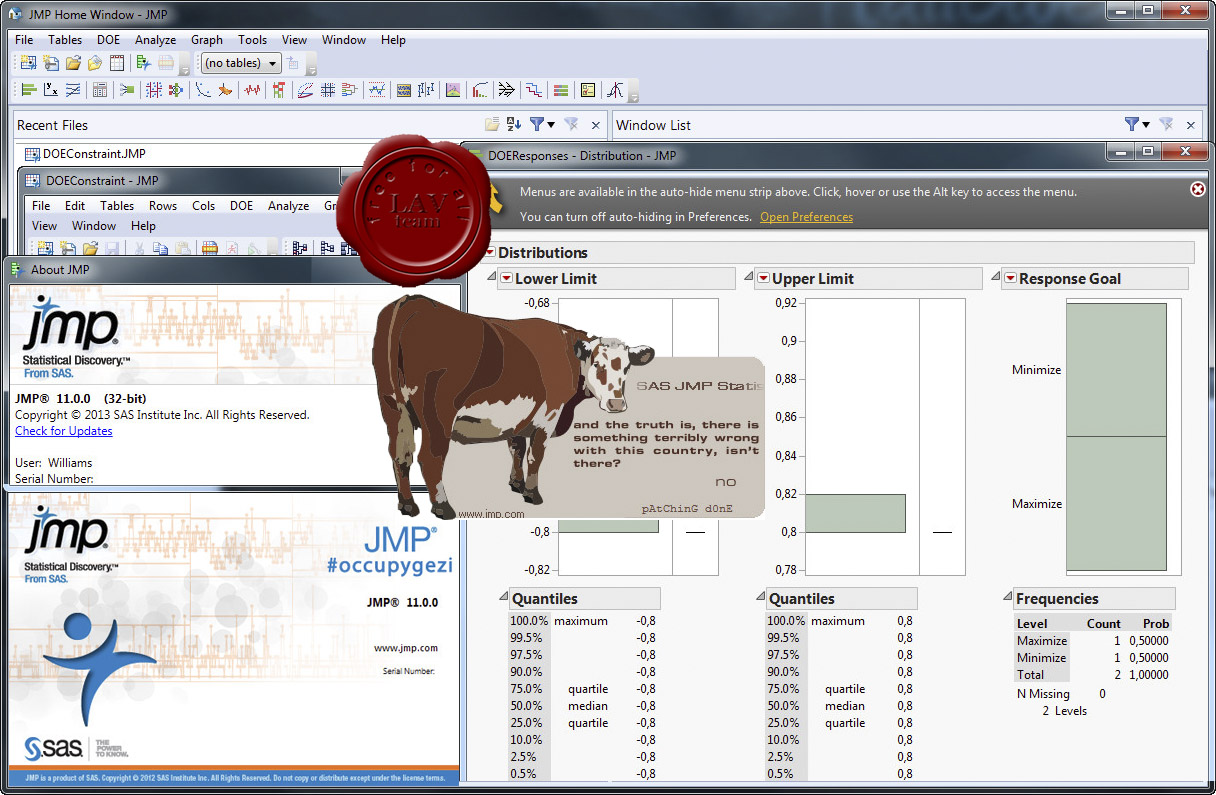Close the Recent Files panel
1216x795 pixels.
595,125
